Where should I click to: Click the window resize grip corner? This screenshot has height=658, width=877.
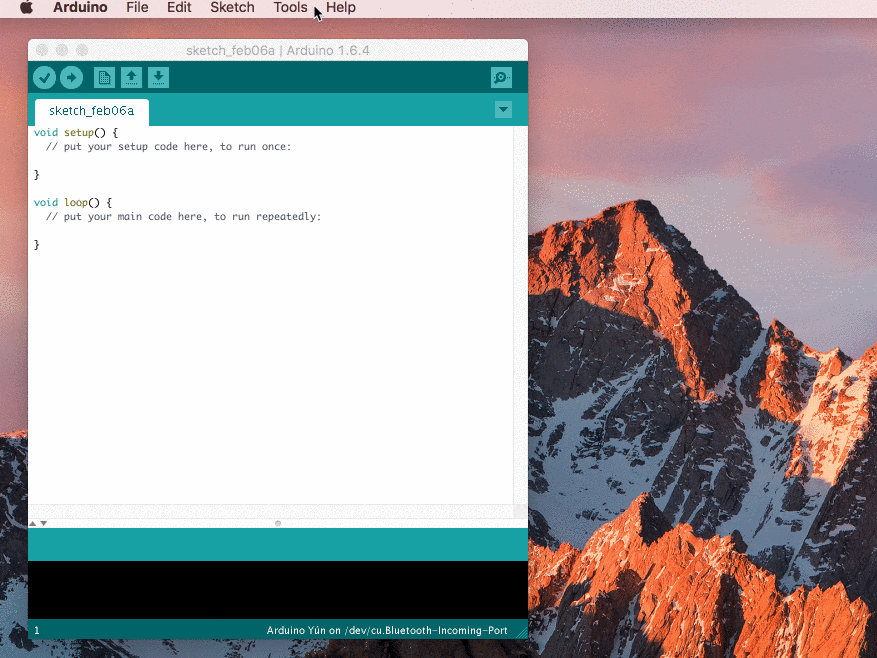[x=522, y=633]
